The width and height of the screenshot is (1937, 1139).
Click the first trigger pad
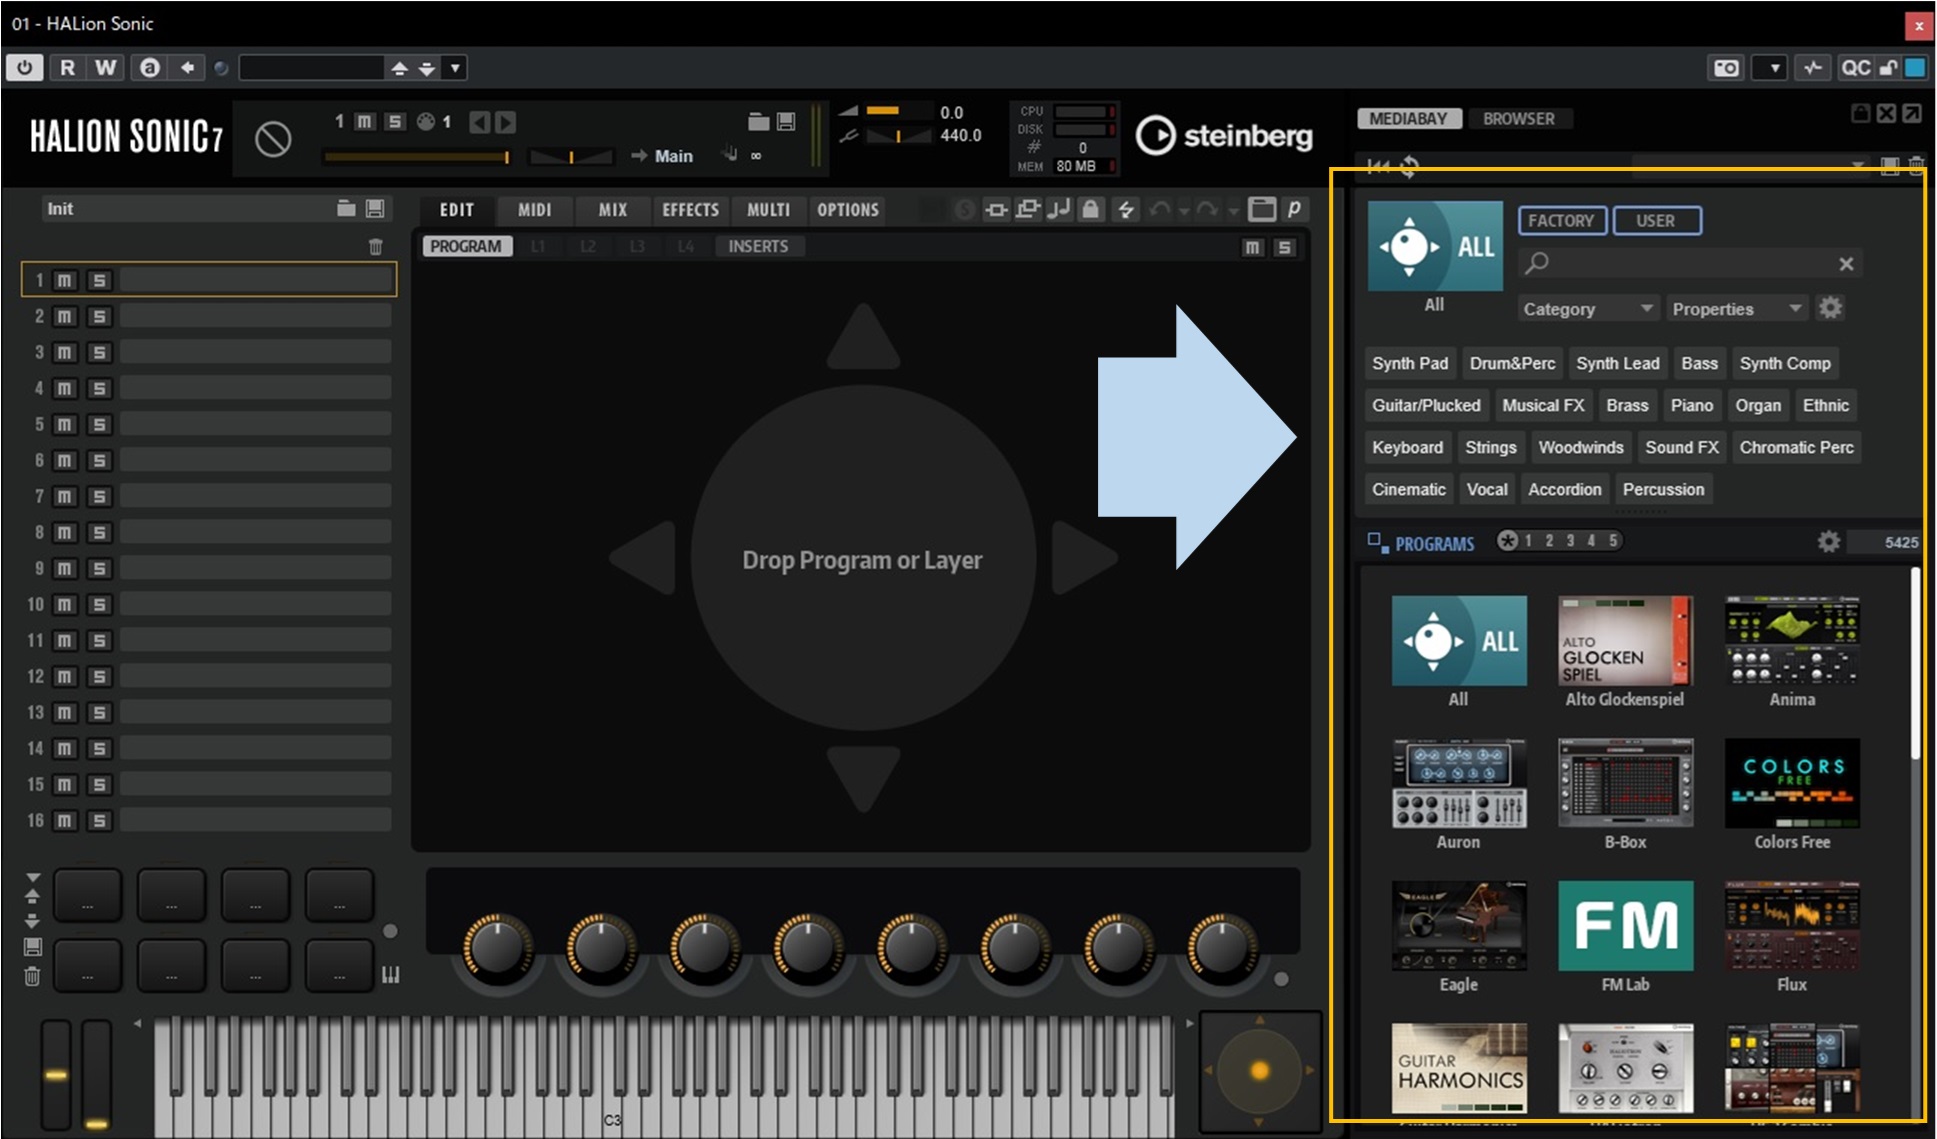tap(87, 895)
